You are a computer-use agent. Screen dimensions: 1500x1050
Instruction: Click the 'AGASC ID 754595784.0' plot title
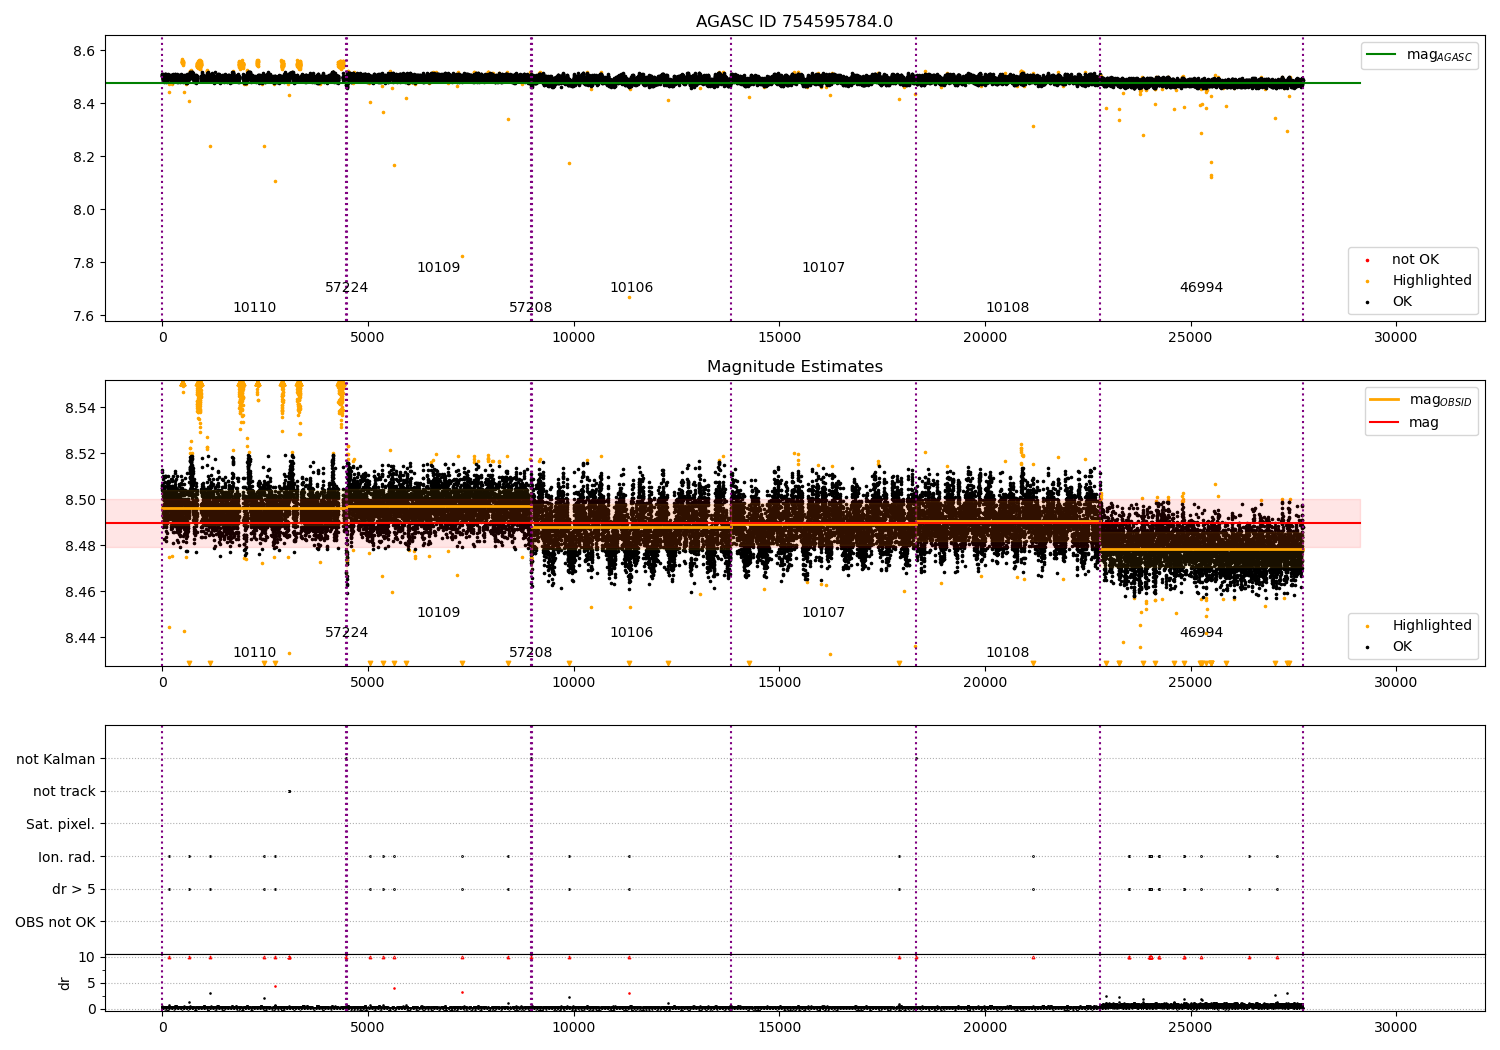coord(794,21)
